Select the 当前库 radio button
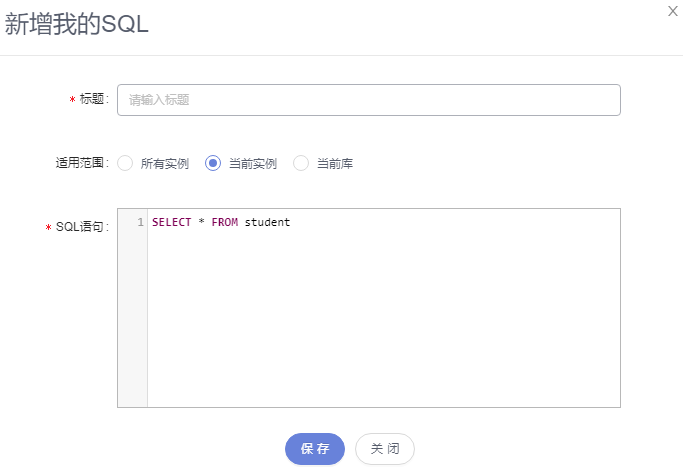Image resolution: width=683 pixels, height=467 pixels. pos(301,163)
